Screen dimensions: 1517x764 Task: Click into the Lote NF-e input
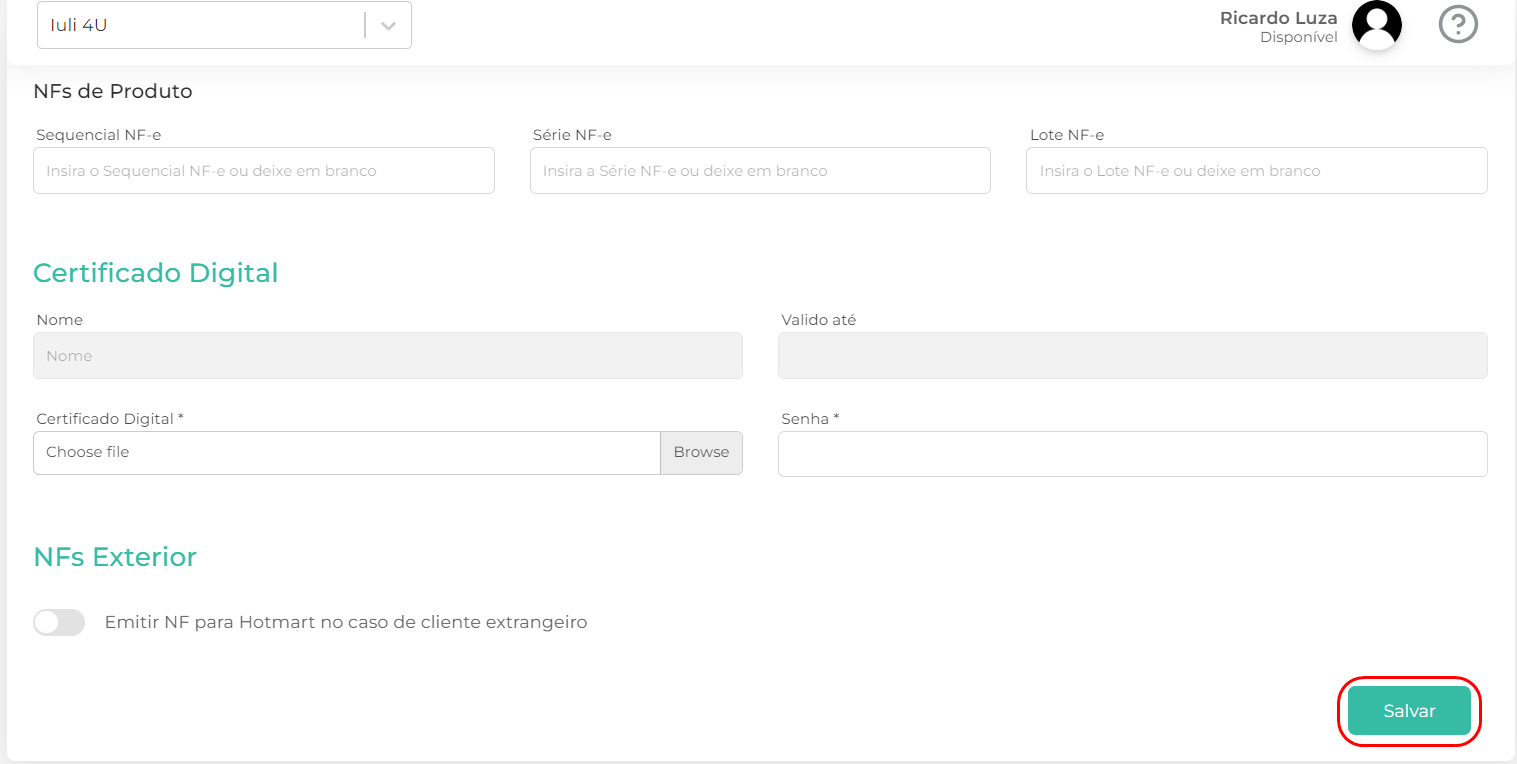point(1256,171)
